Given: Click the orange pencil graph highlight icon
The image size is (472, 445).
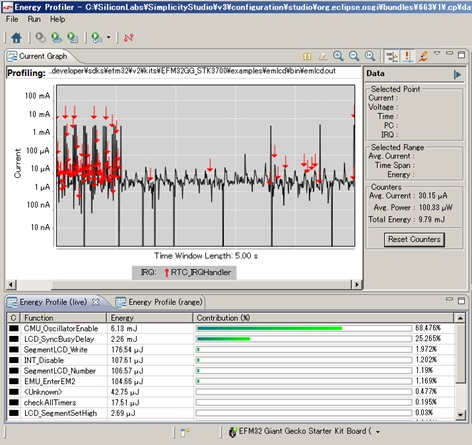Looking at the screenshot, I should click(423, 56).
